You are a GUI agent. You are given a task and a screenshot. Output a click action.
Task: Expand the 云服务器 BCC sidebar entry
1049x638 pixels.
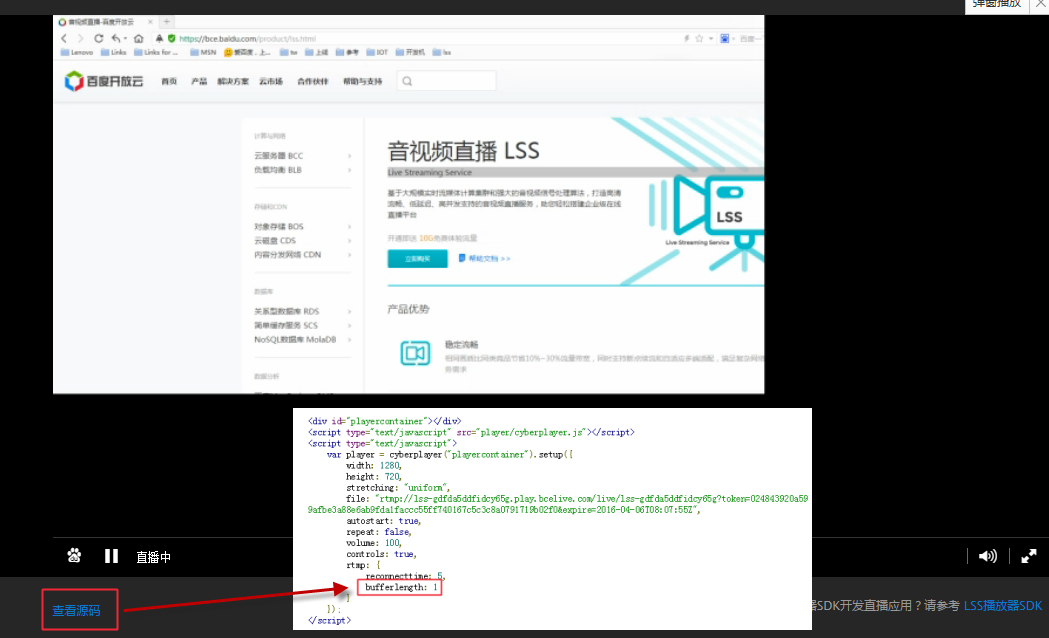point(302,156)
